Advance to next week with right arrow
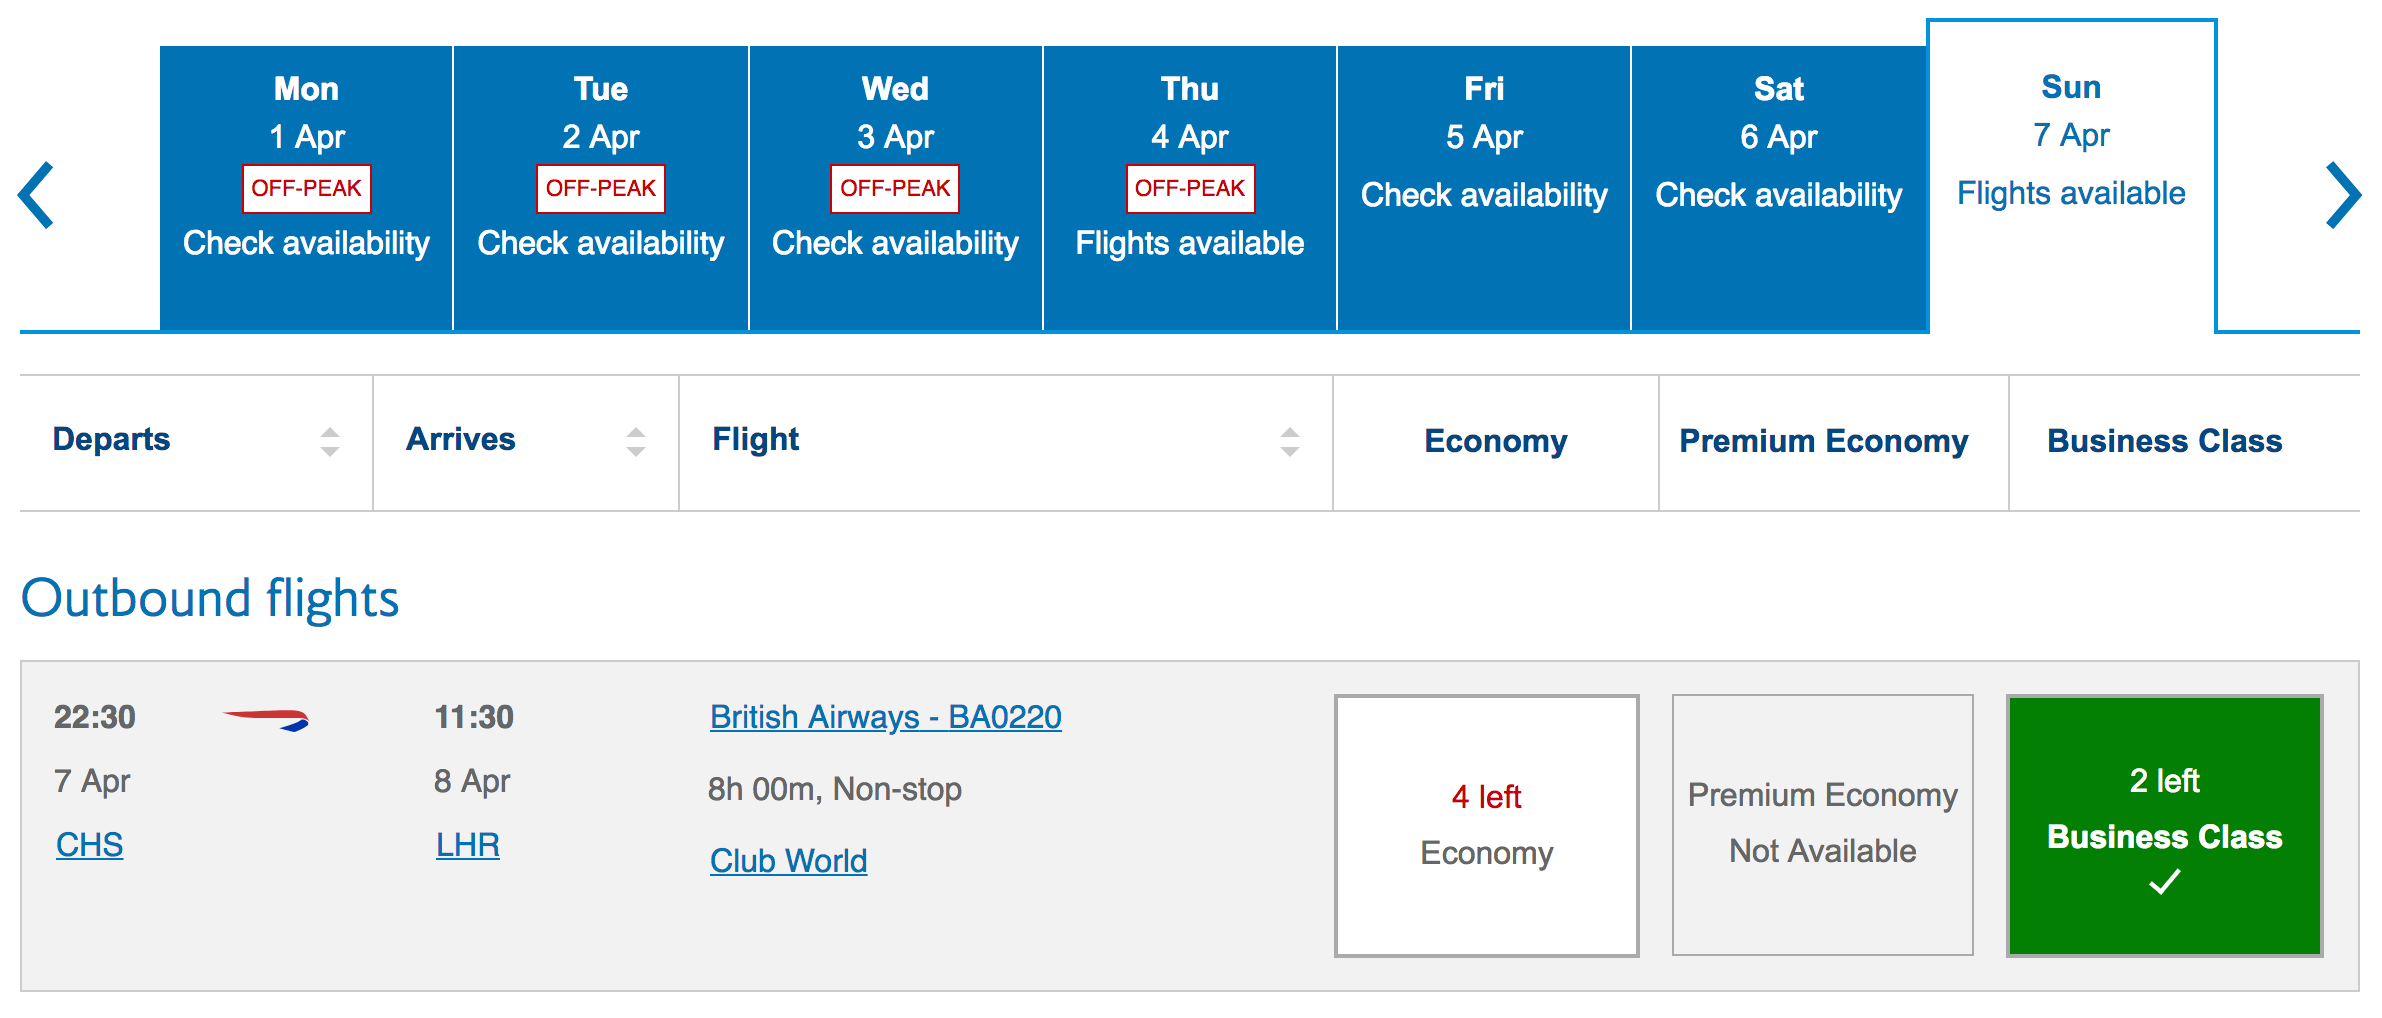Viewport: 2382px width, 1018px height. pyautogui.click(x=2342, y=195)
